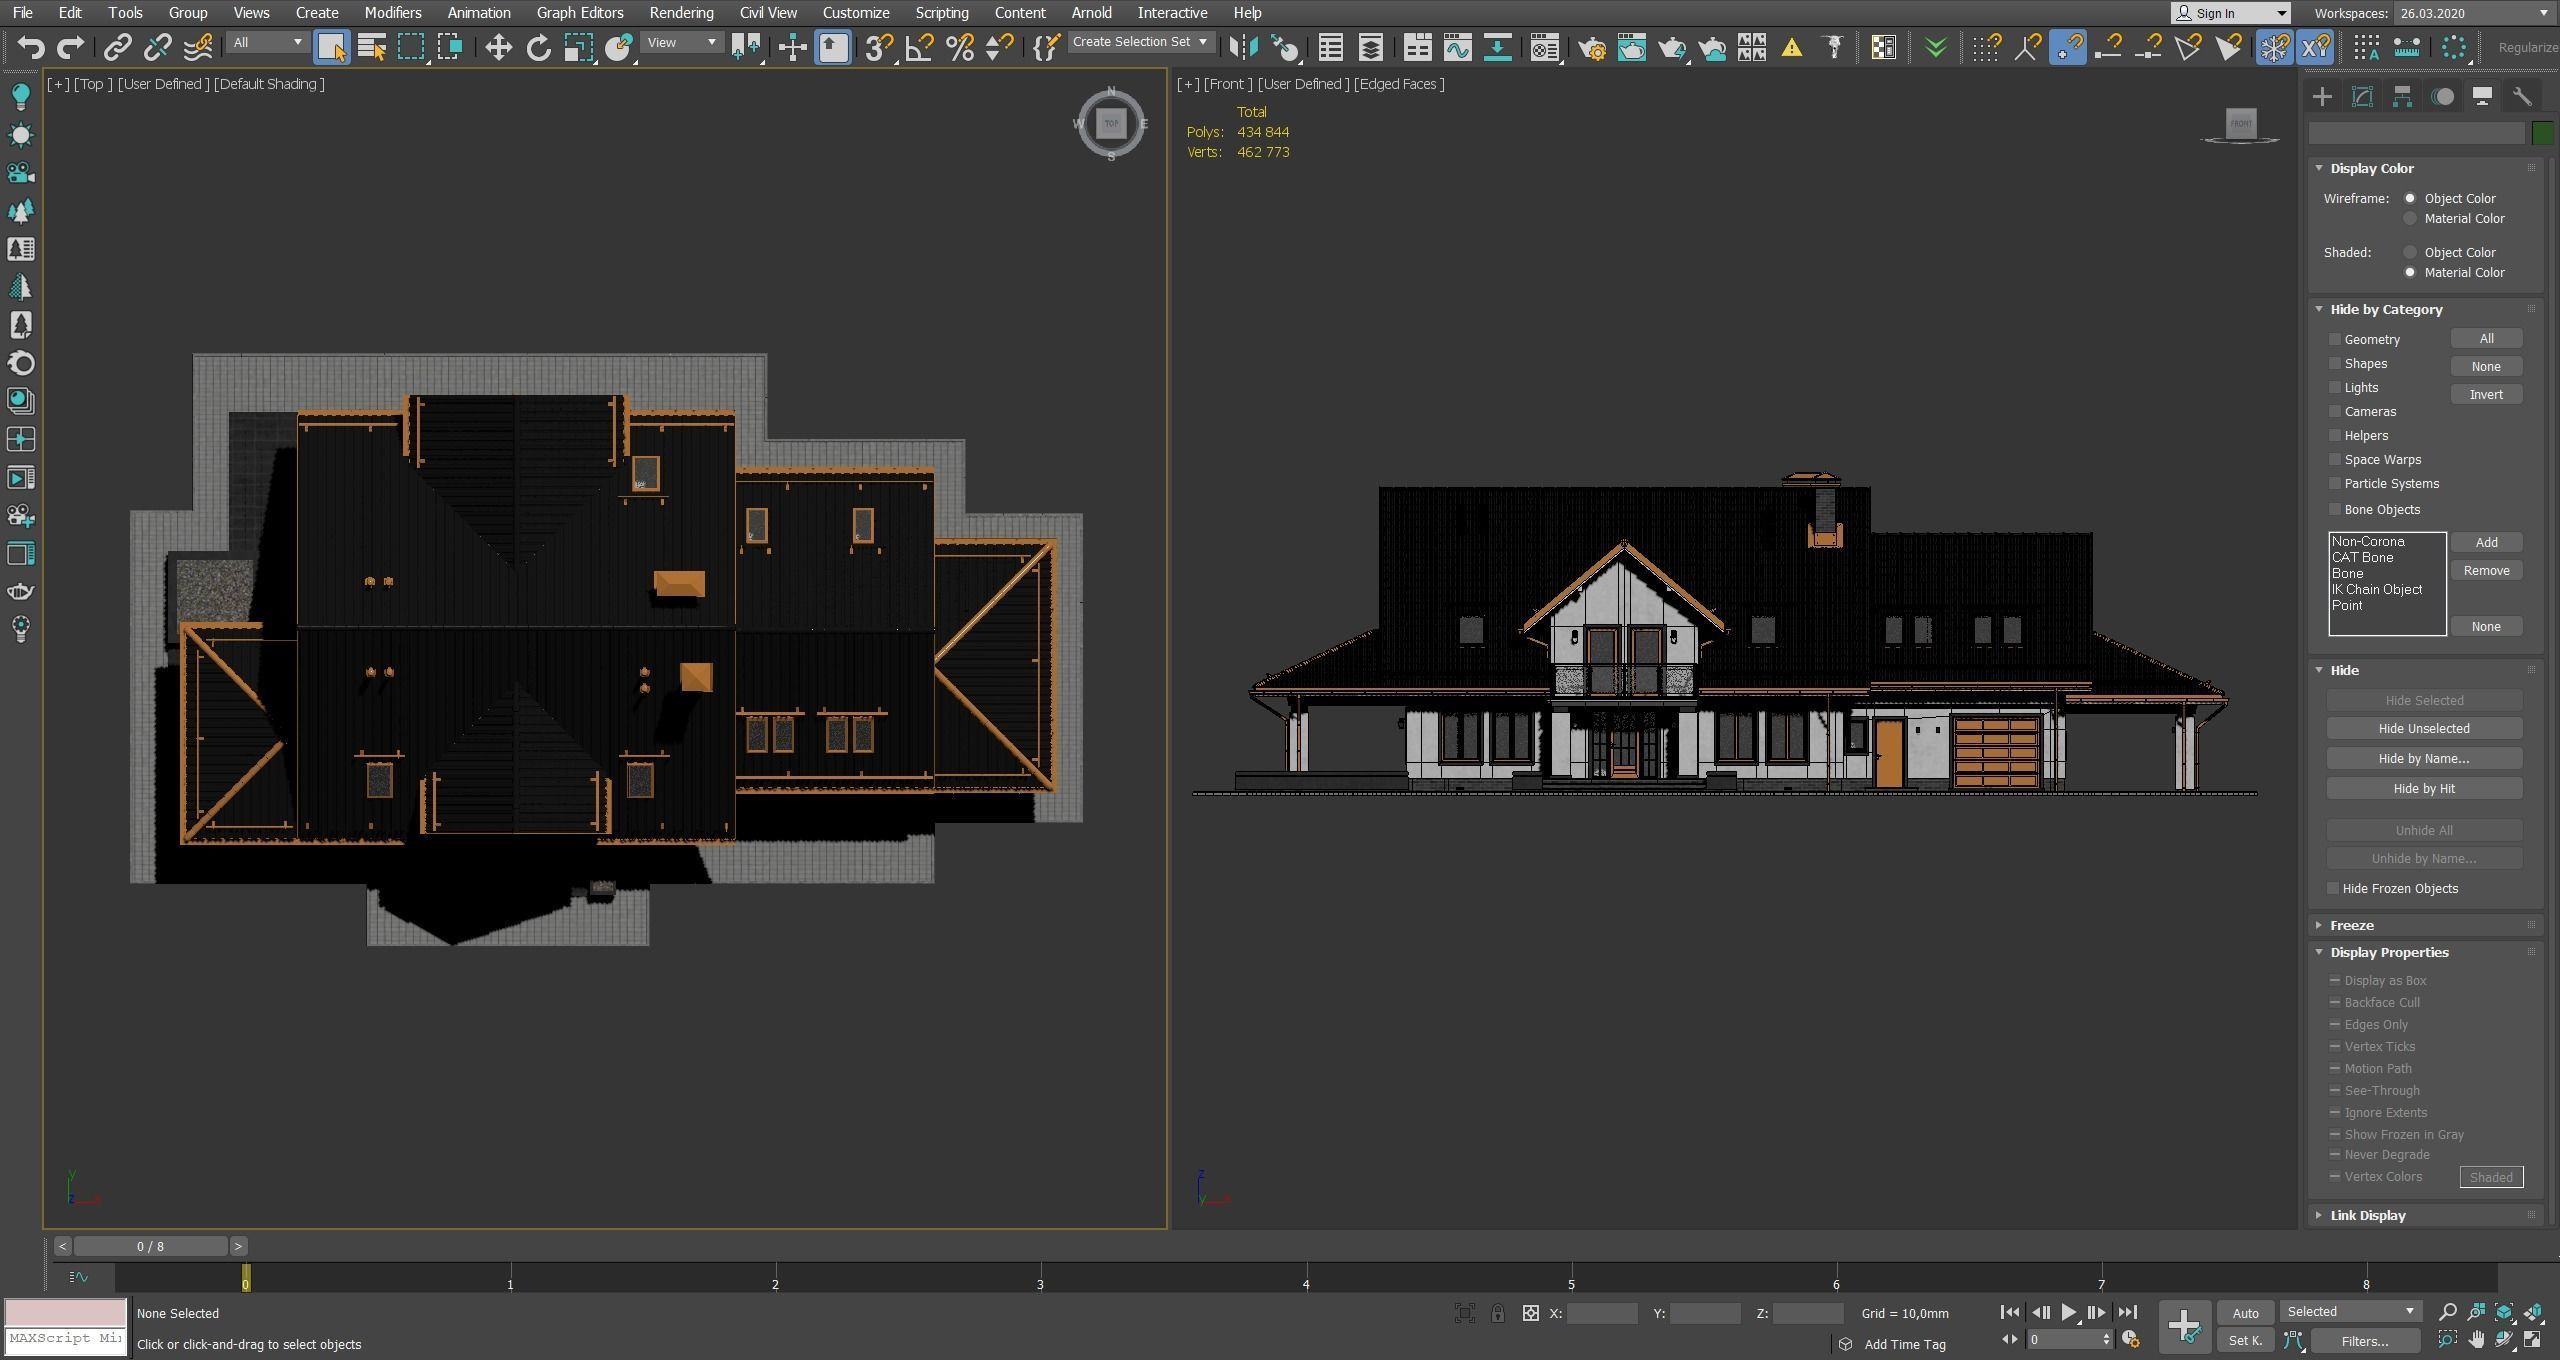The height and width of the screenshot is (1360, 2560).
Task: Select the Select and Link tool
Action: click(118, 47)
